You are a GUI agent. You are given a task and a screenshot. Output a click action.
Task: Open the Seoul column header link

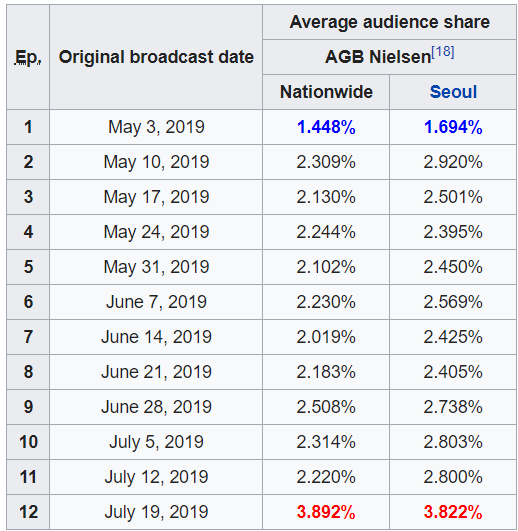click(453, 92)
